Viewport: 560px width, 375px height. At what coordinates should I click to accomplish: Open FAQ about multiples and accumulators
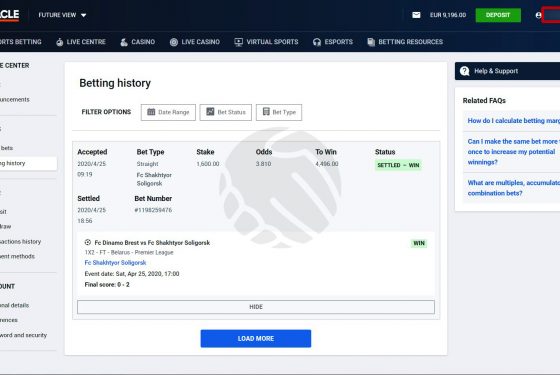514,188
